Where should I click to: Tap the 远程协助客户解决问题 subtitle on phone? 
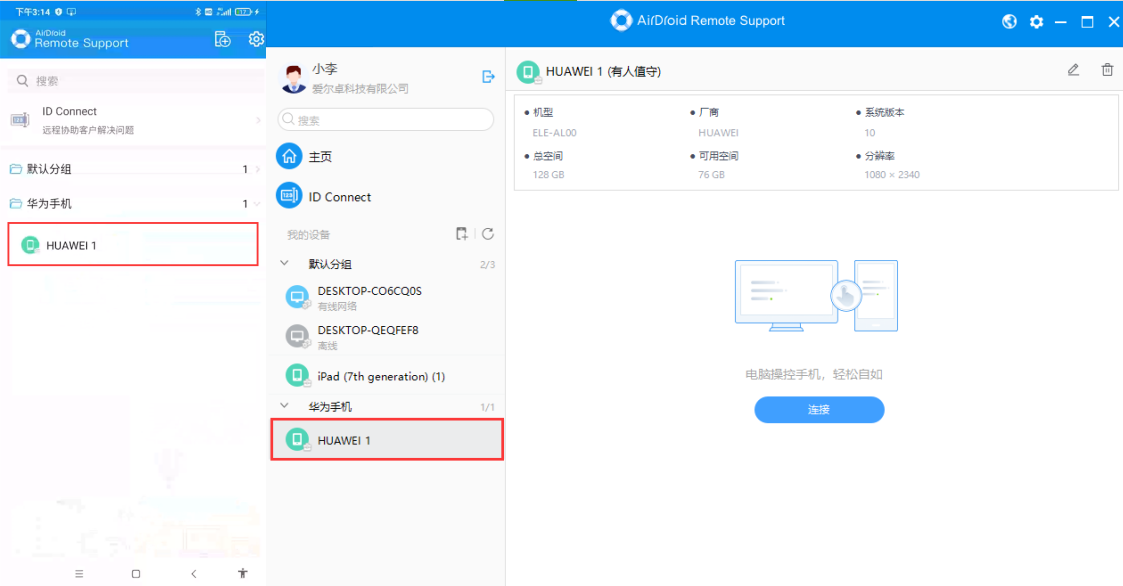pyautogui.click(x=88, y=130)
